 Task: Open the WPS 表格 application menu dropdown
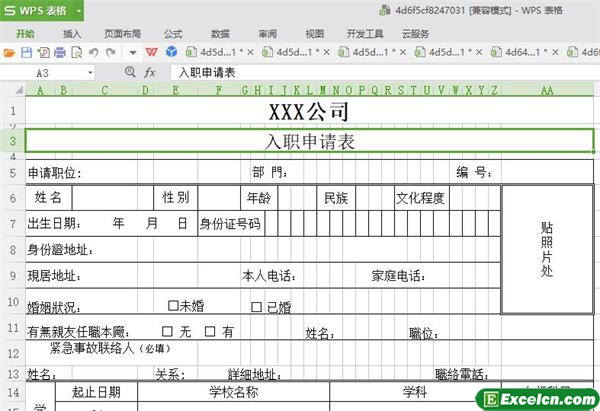(79, 11)
